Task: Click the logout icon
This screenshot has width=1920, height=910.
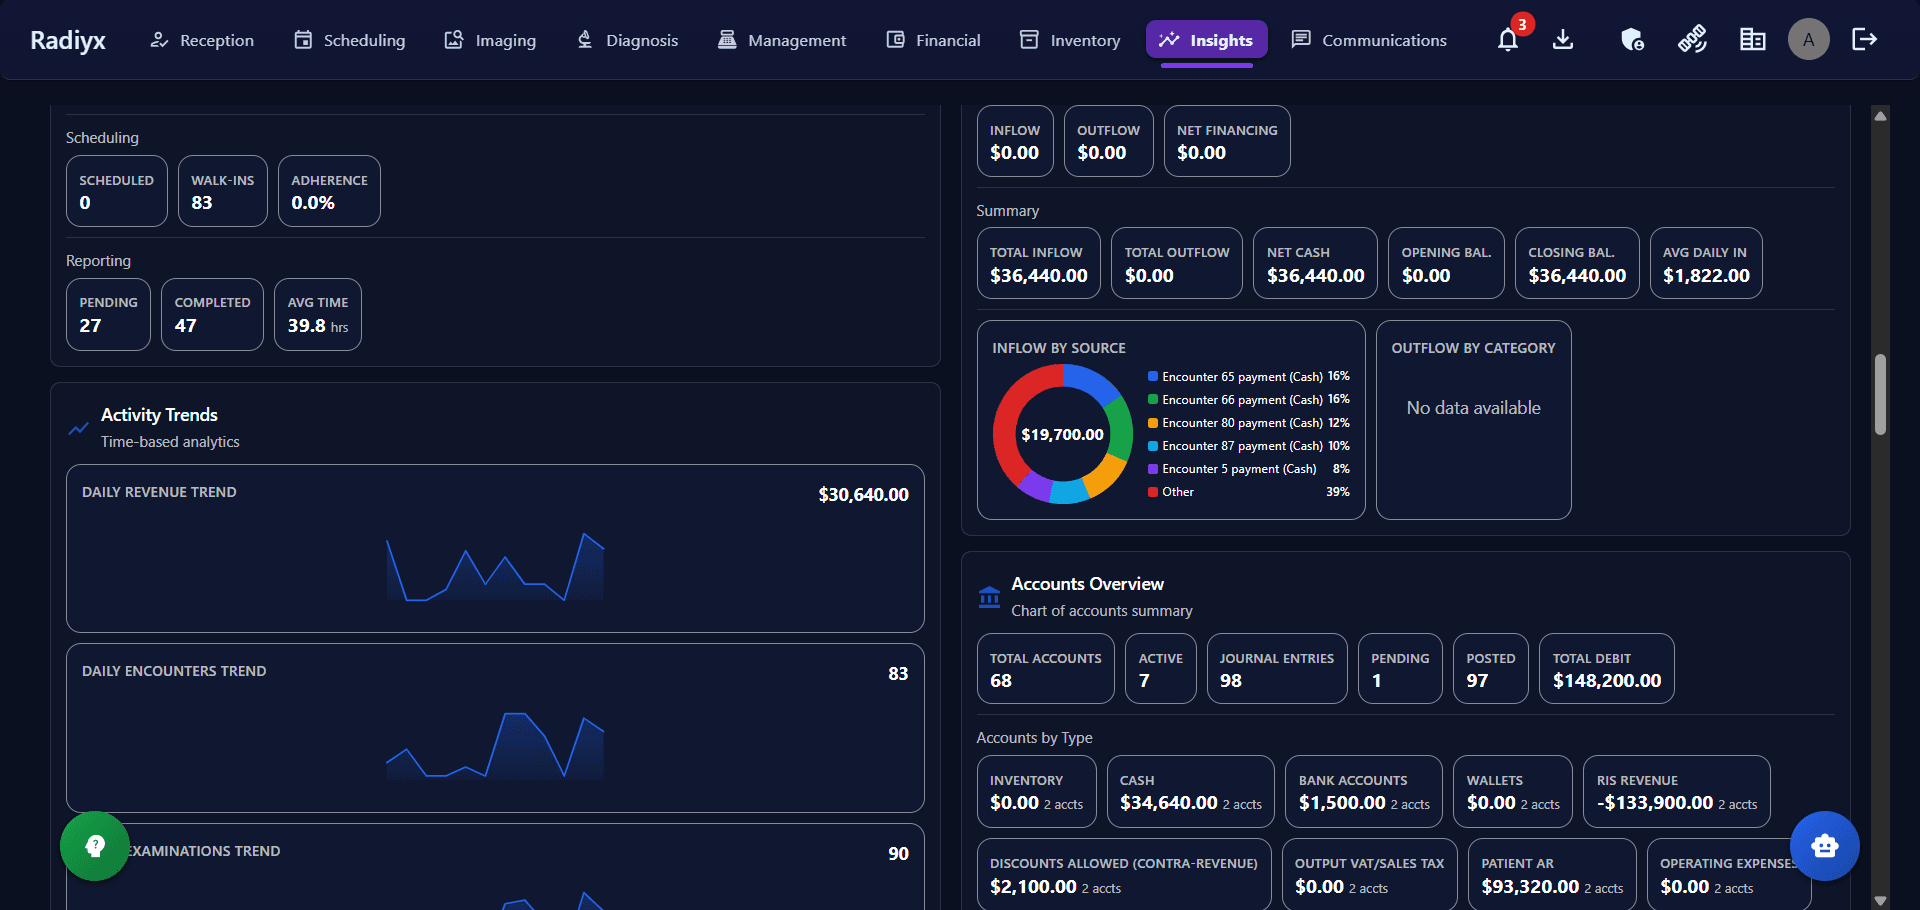Action: [x=1864, y=40]
